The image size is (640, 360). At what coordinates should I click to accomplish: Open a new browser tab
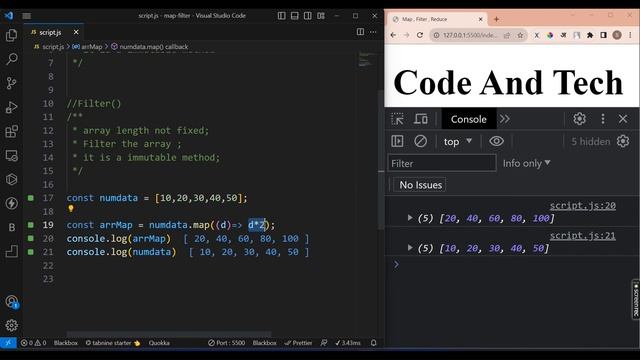496,19
